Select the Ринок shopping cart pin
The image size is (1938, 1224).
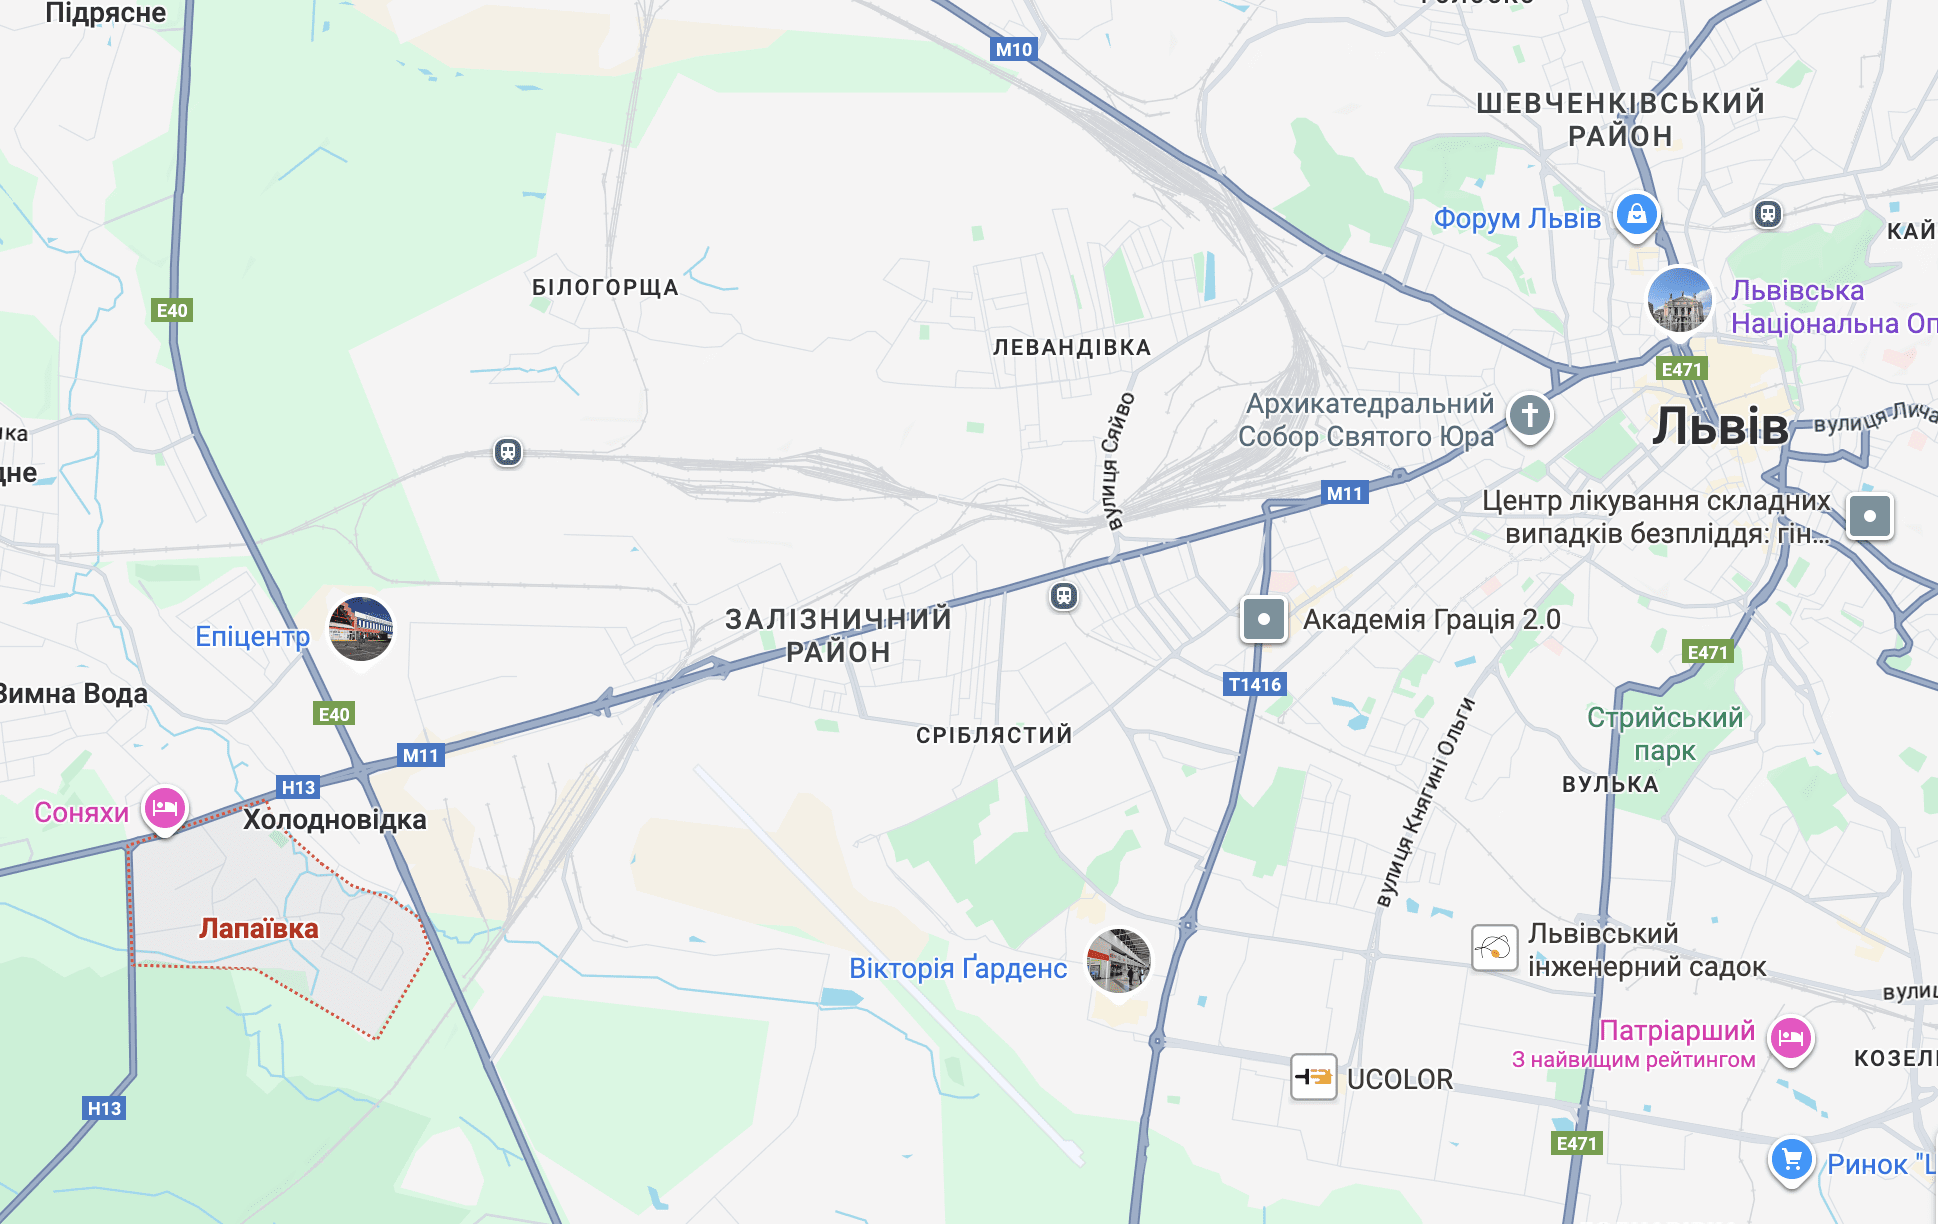1791,1161
